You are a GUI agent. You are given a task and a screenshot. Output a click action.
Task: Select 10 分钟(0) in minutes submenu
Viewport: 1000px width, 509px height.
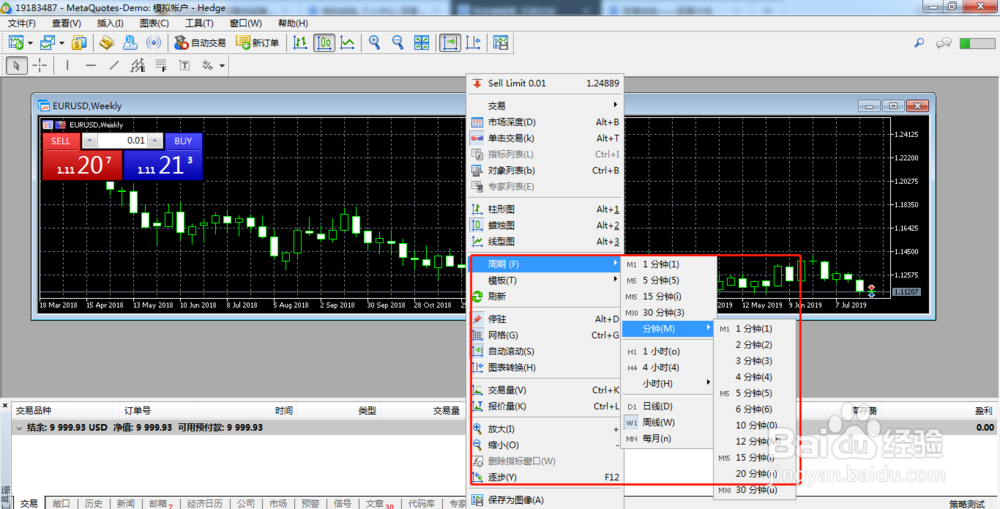point(755,425)
